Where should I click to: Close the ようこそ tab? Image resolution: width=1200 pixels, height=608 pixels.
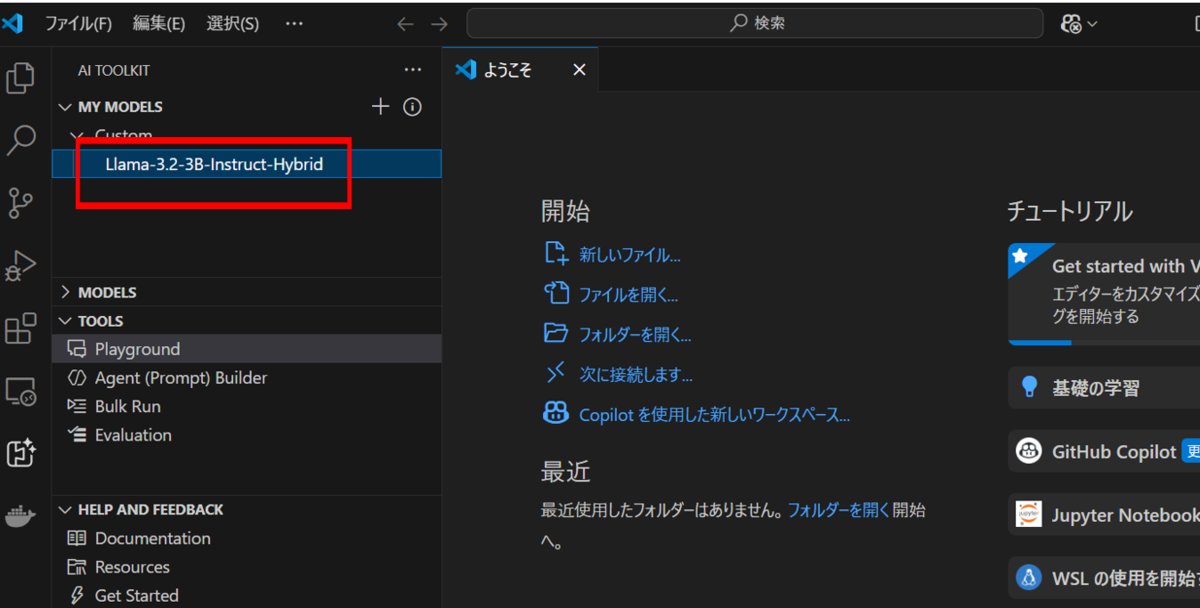pos(578,70)
